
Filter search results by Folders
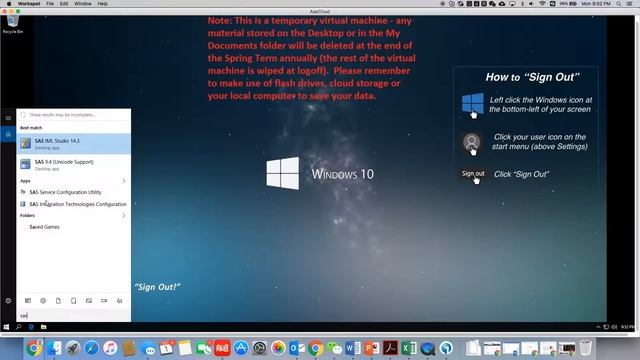click(x=73, y=301)
